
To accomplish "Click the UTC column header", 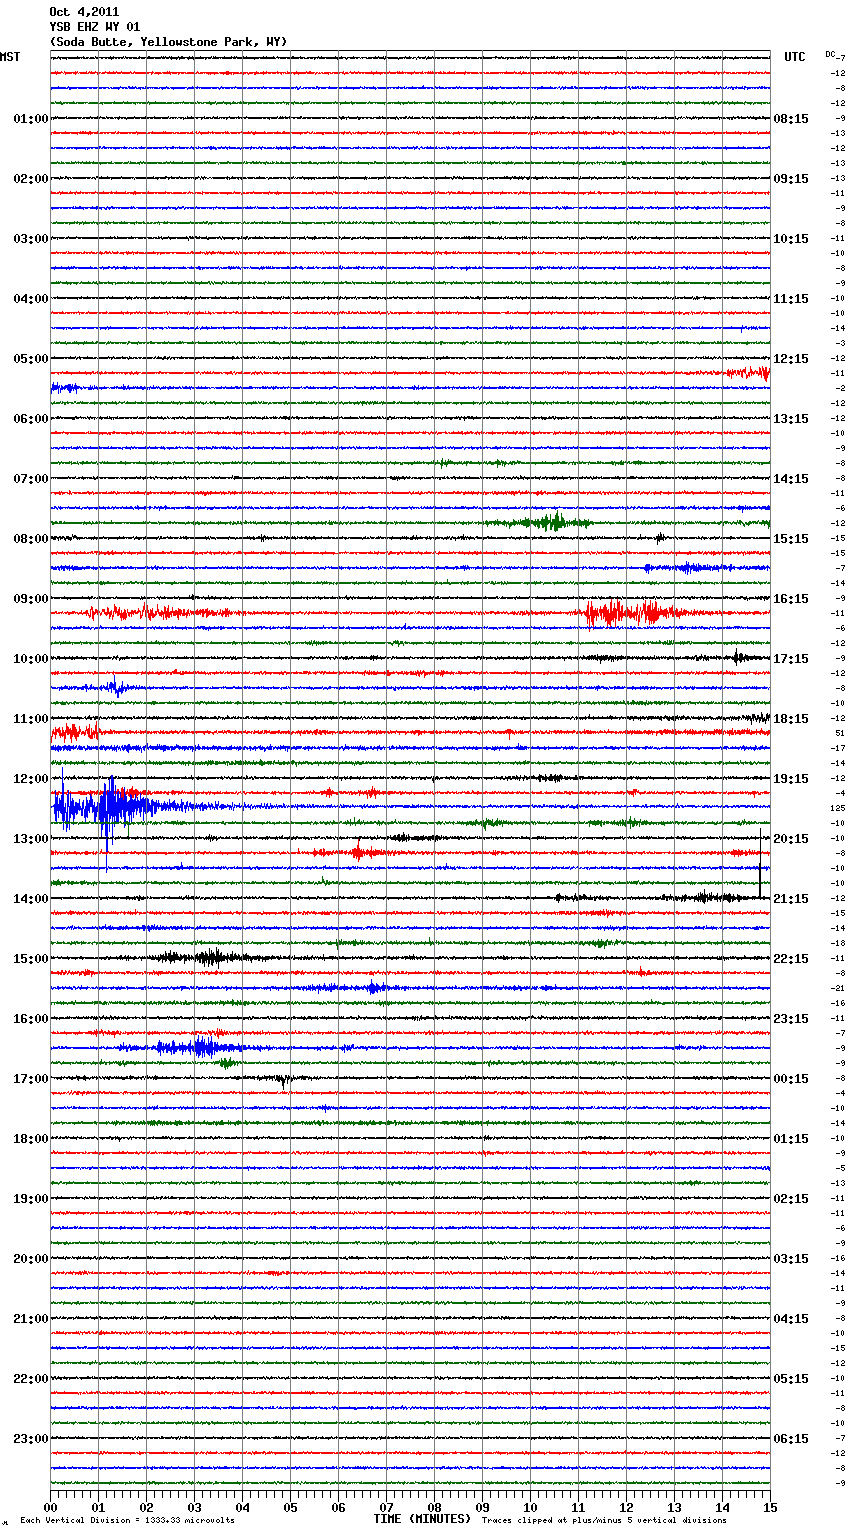I will (794, 57).
